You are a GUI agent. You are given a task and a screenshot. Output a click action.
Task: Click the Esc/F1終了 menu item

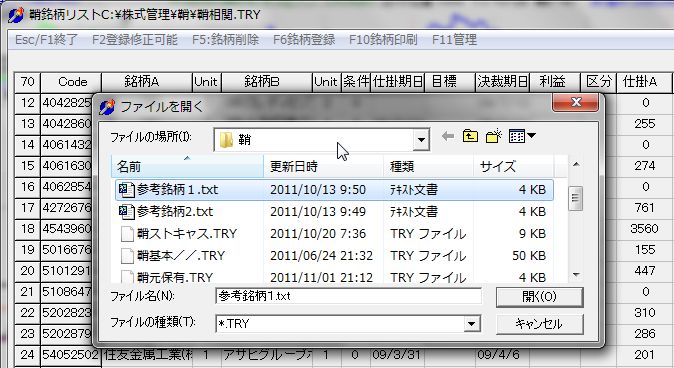coord(46,40)
